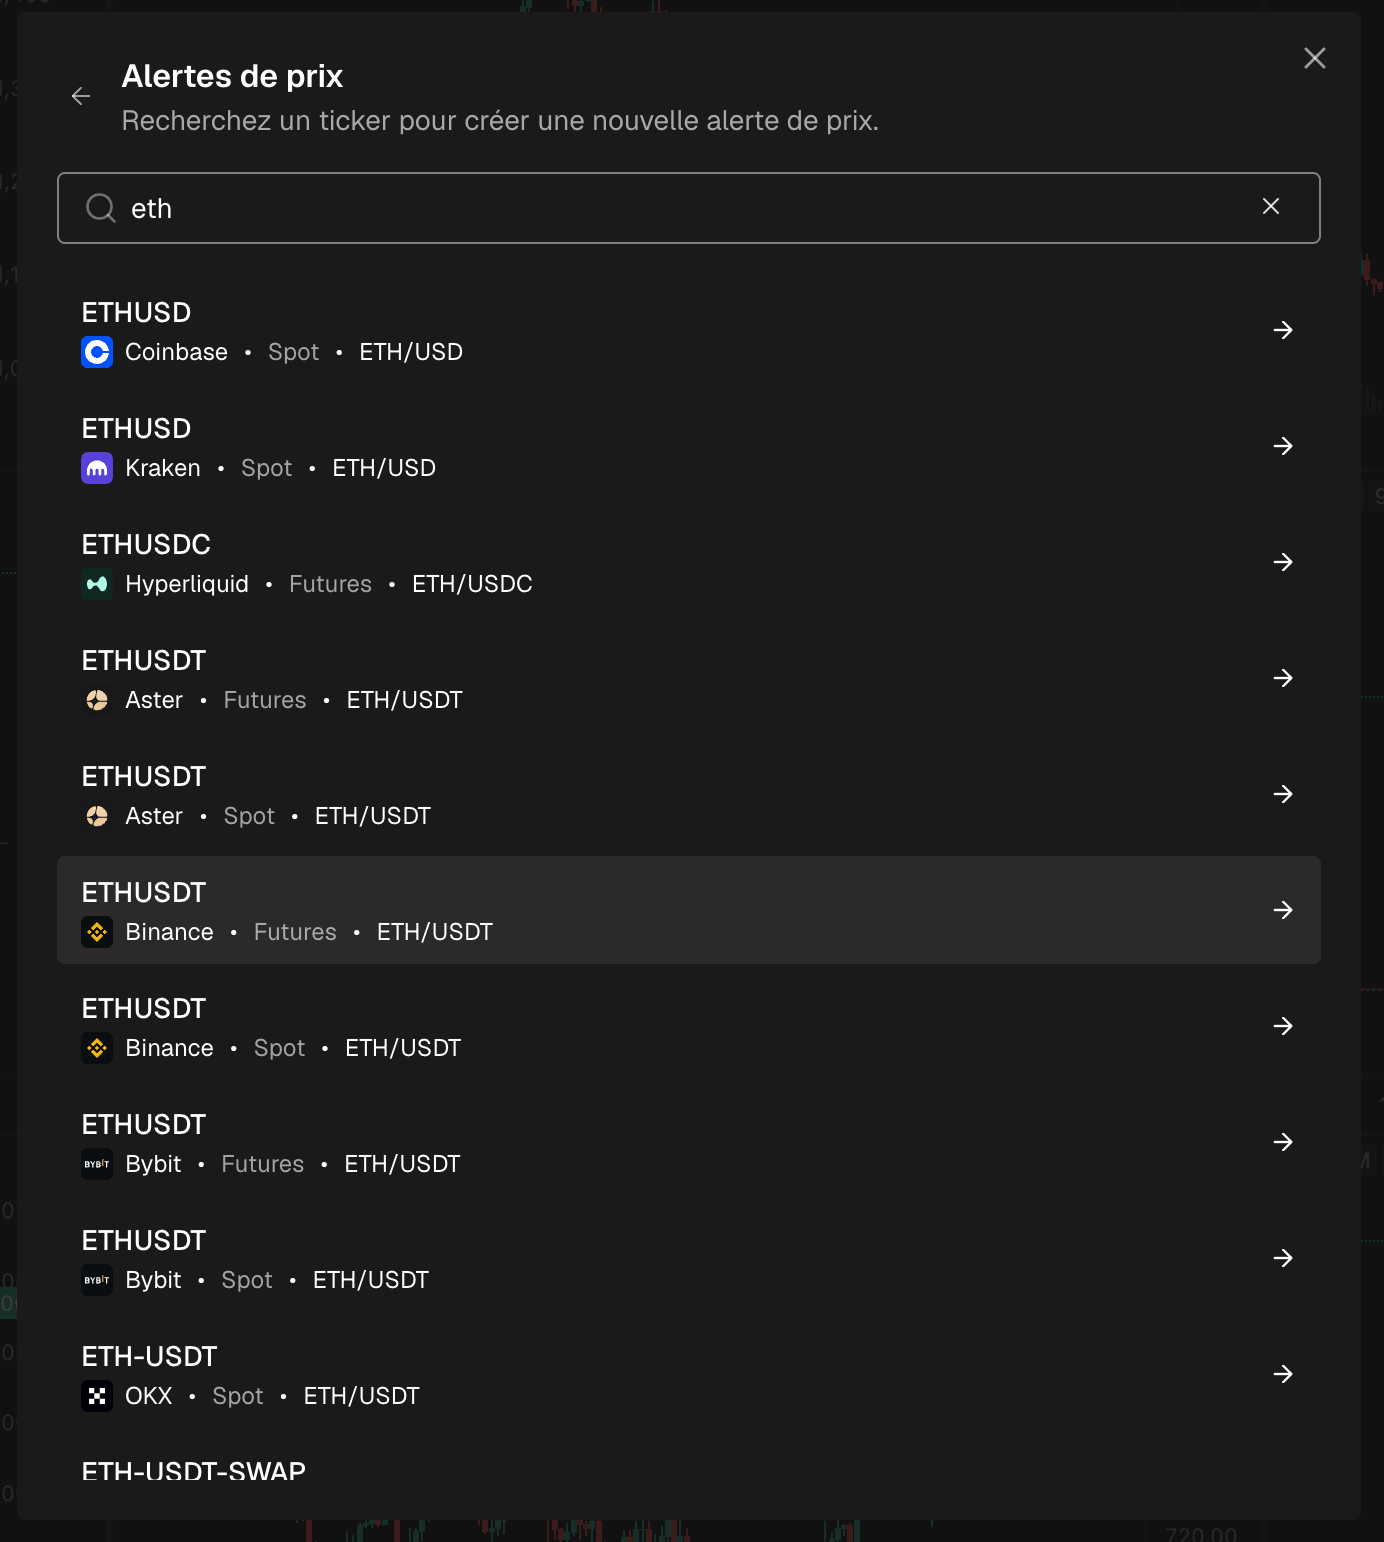Image resolution: width=1384 pixels, height=1542 pixels.
Task: Click the Bybit logo in Futures row
Action: point(97,1164)
